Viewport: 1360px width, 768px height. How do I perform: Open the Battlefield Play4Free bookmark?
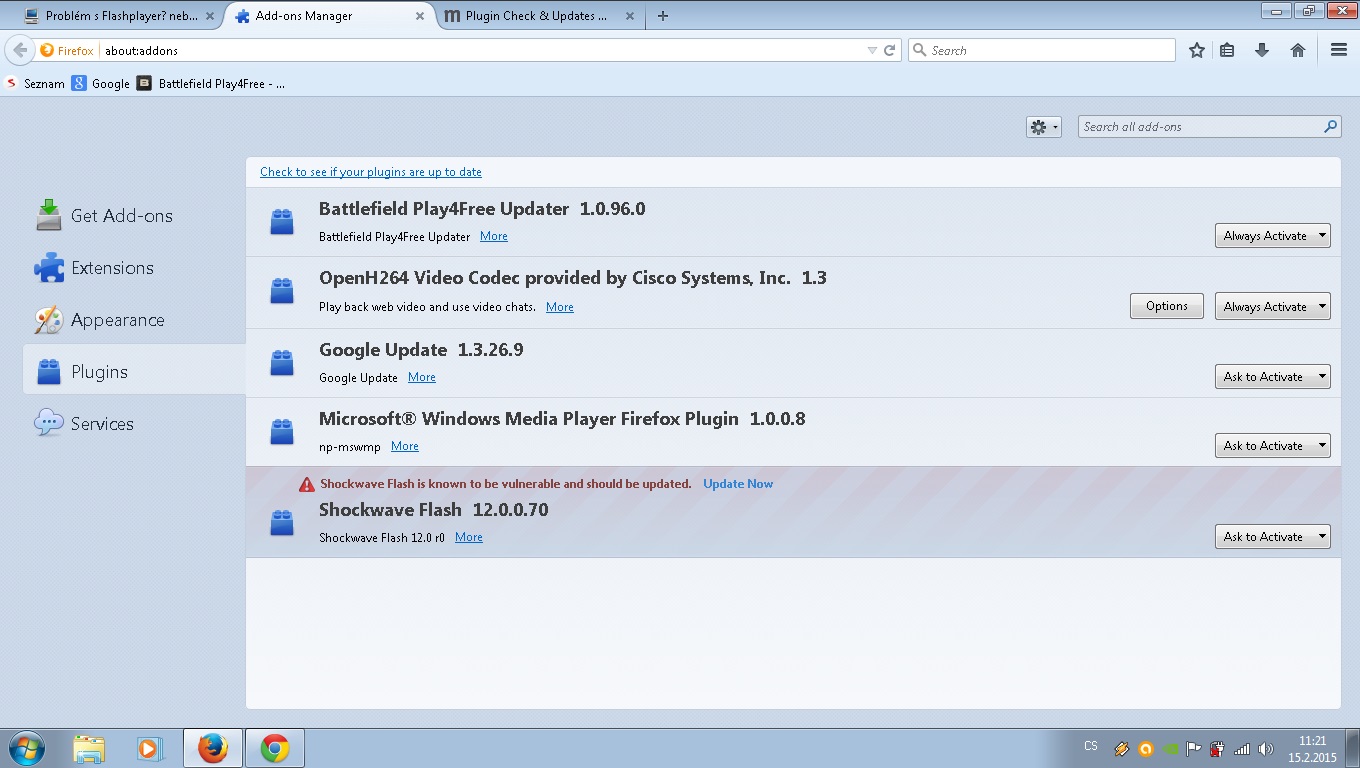(x=211, y=84)
